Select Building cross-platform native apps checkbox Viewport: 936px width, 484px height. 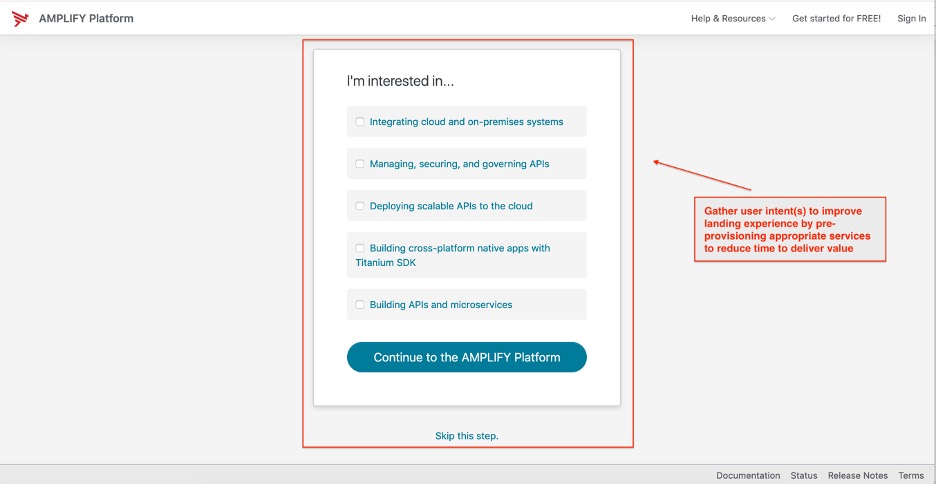(x=360, y=248)
